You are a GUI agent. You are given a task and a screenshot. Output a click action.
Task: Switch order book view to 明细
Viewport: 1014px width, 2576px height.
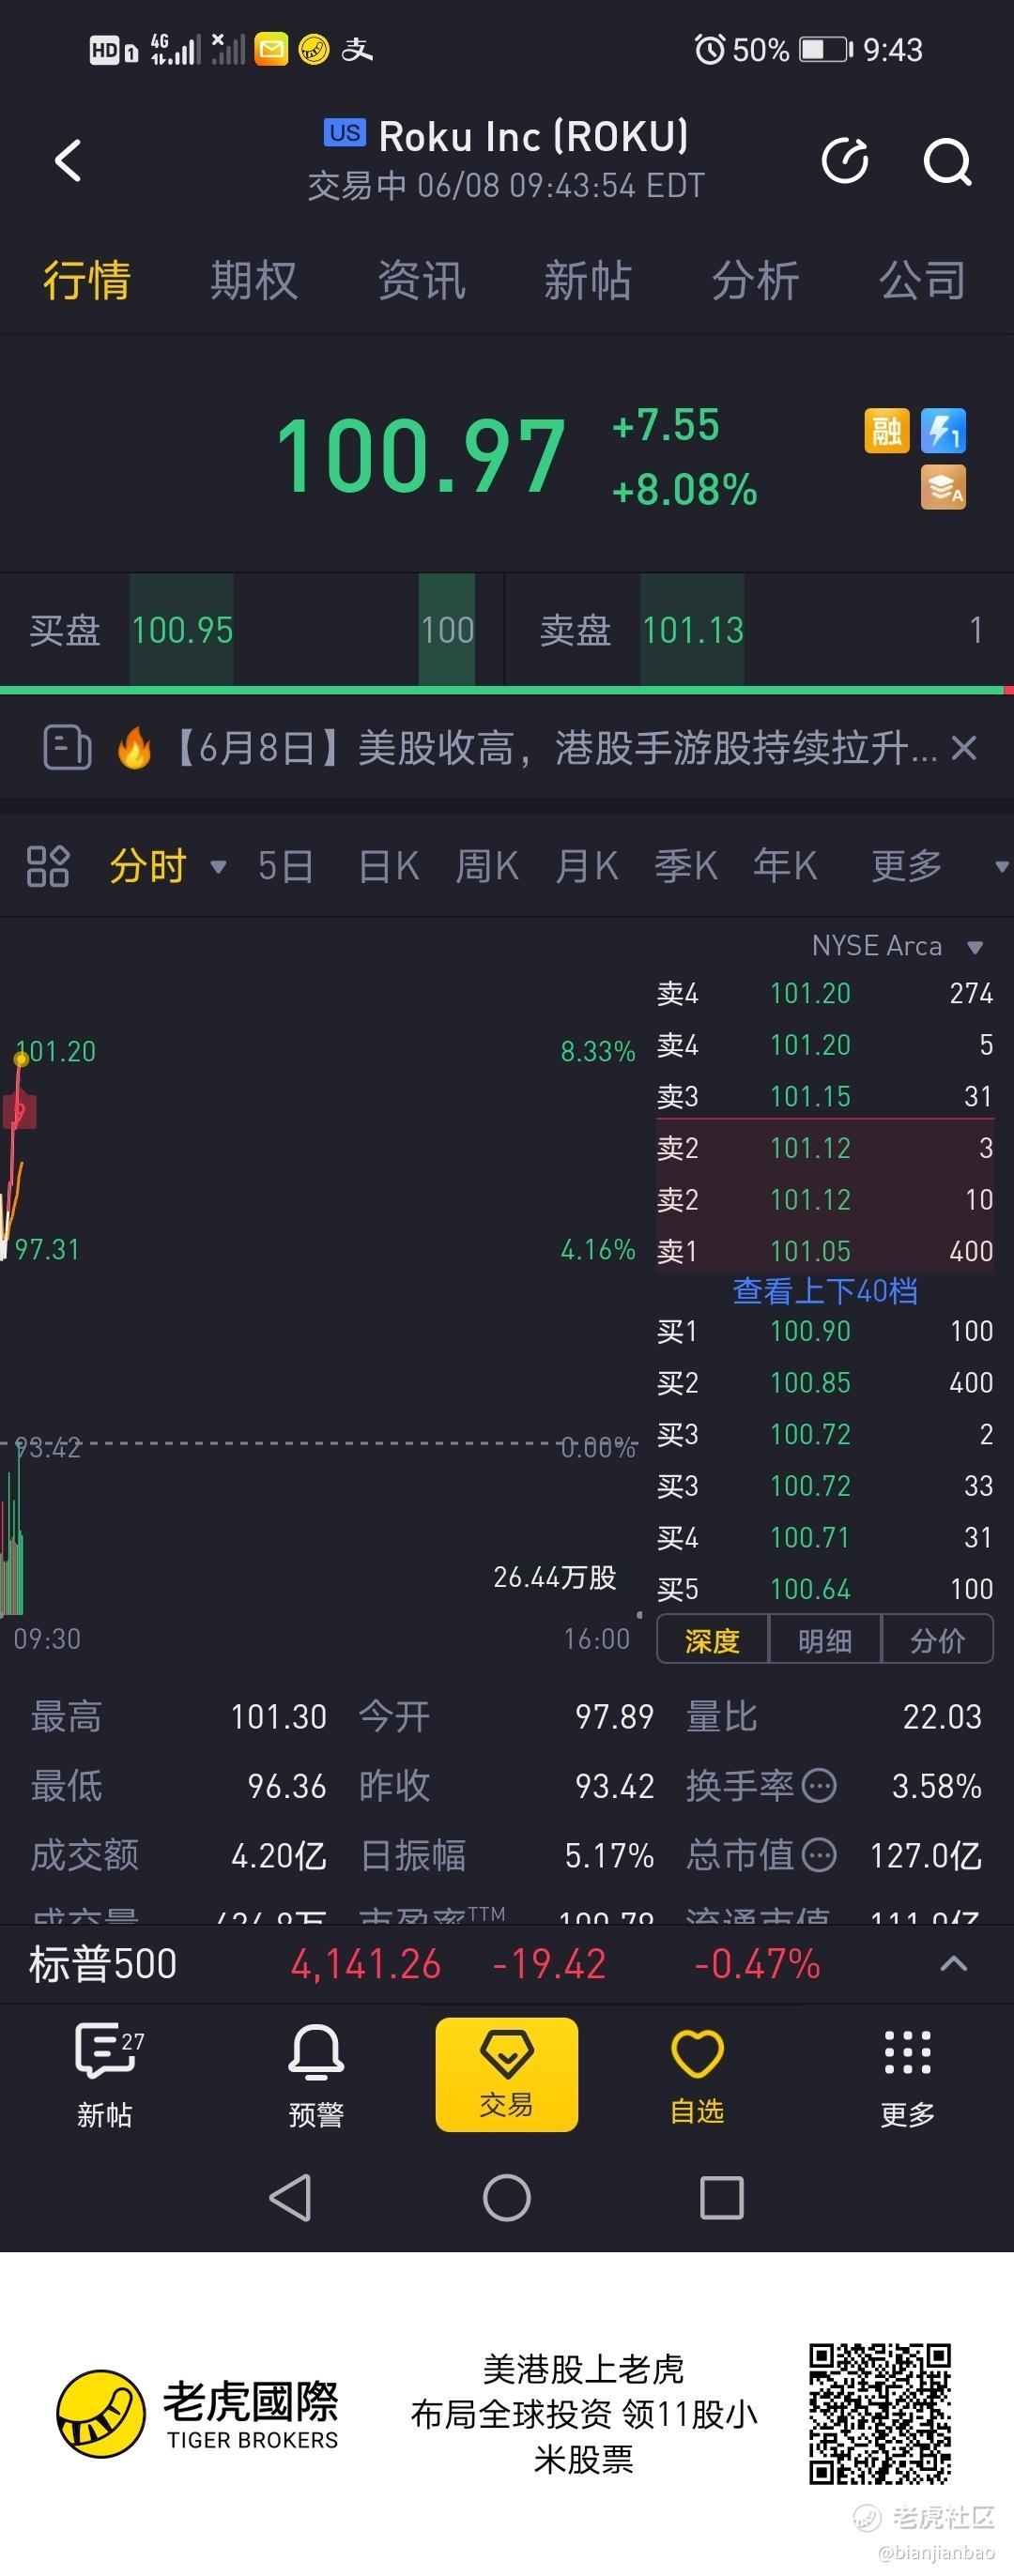click(x=825, y=1640)
